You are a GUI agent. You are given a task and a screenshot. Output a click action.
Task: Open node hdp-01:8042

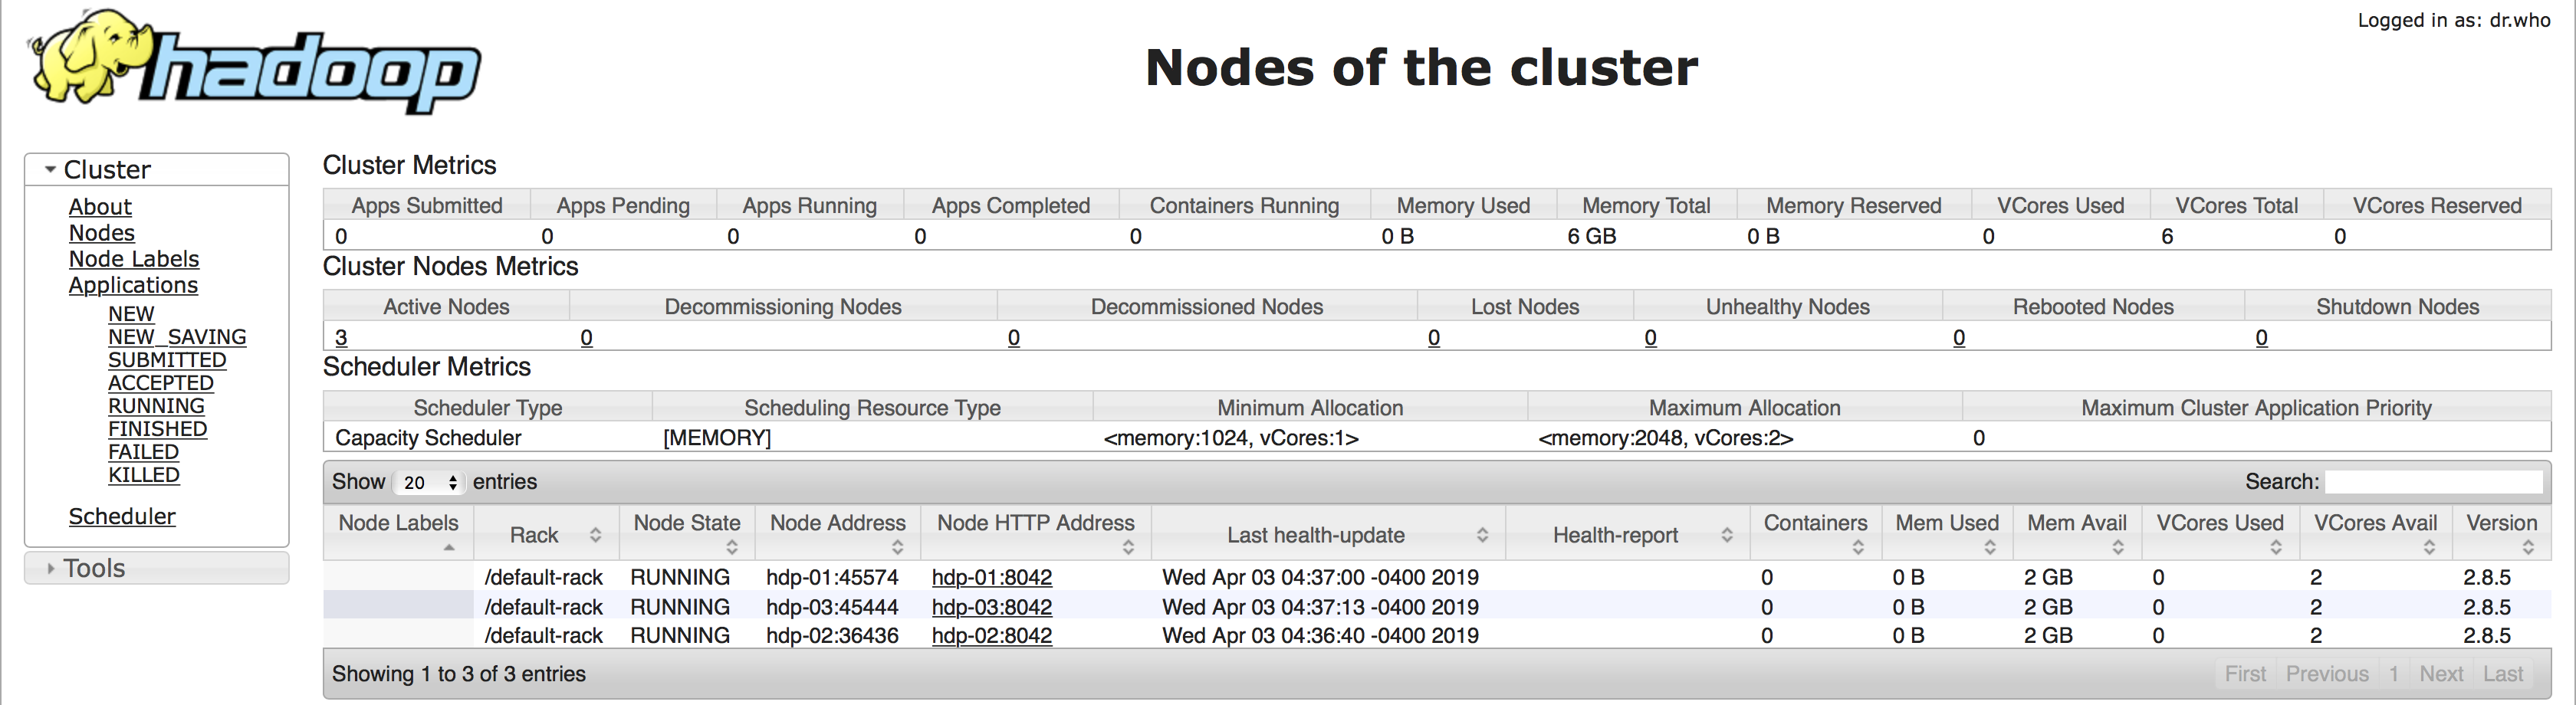pos(991,577)
